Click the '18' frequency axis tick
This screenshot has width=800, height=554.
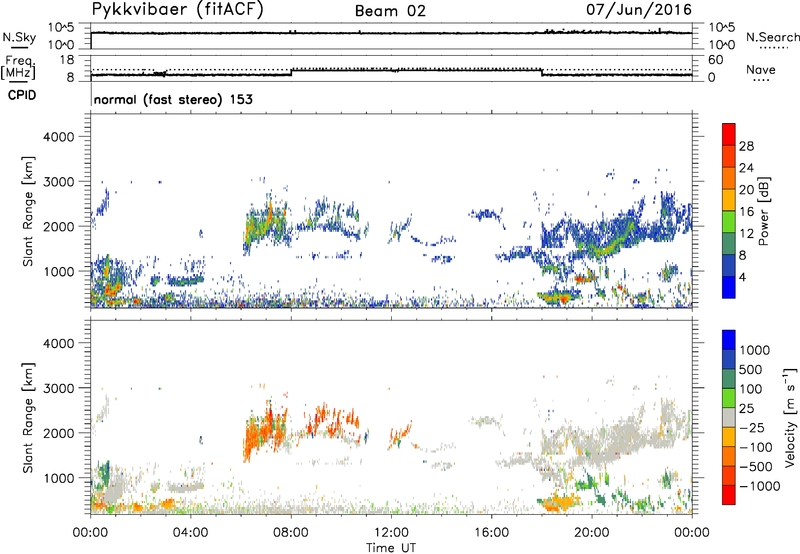pyautogui.click(x=67, y=60)
